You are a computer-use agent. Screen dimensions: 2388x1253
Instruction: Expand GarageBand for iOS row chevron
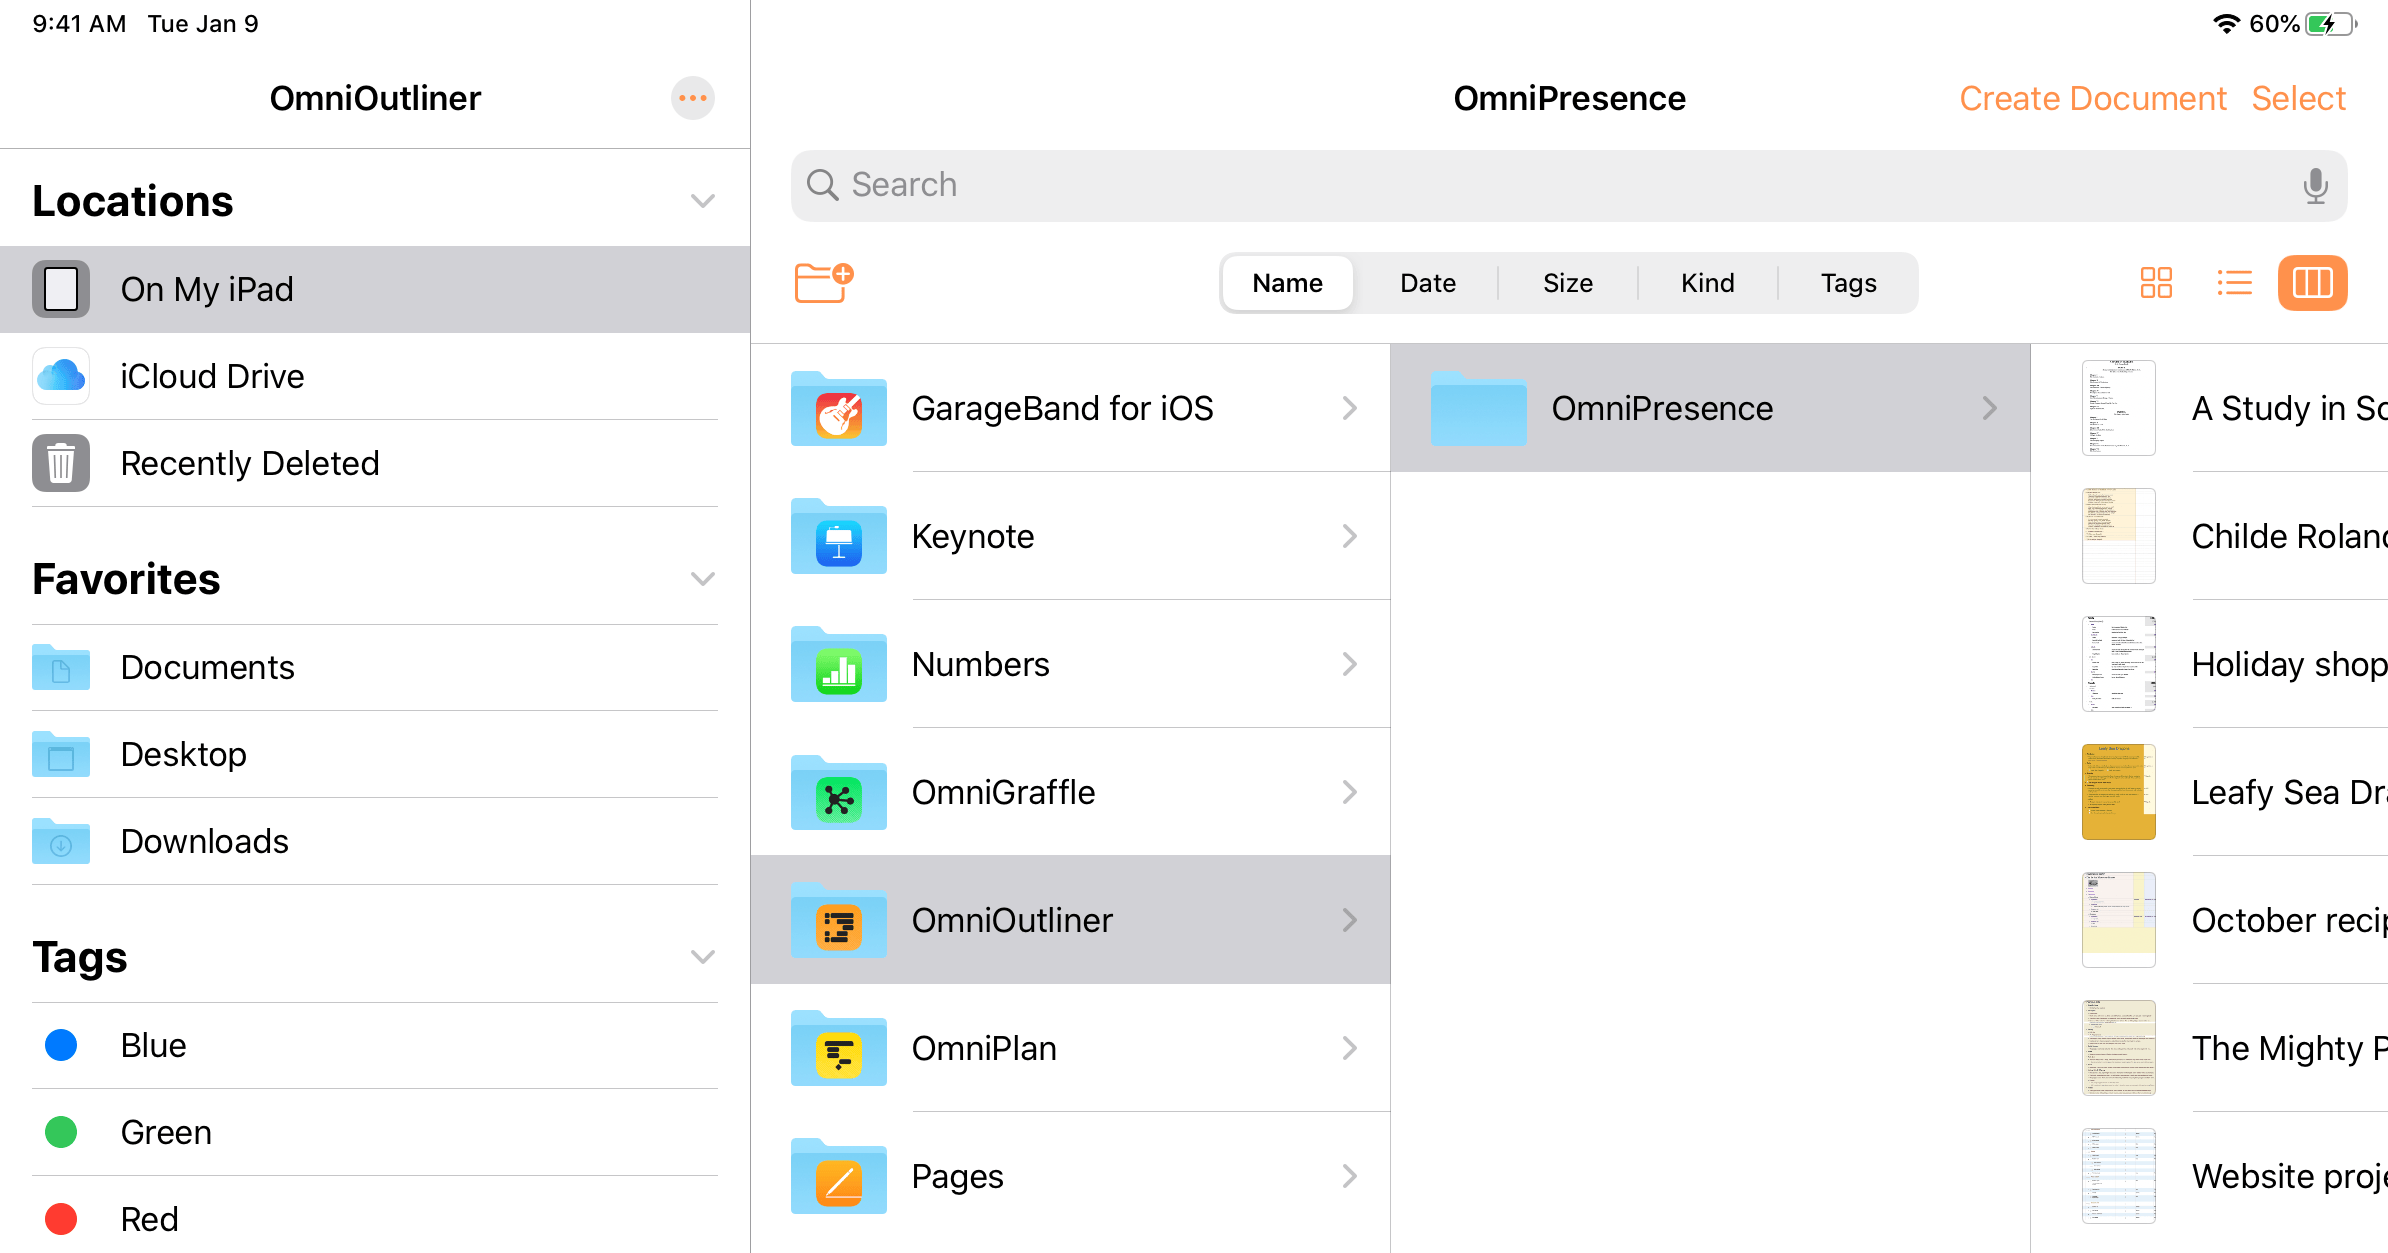click(x=1349, y=408)
